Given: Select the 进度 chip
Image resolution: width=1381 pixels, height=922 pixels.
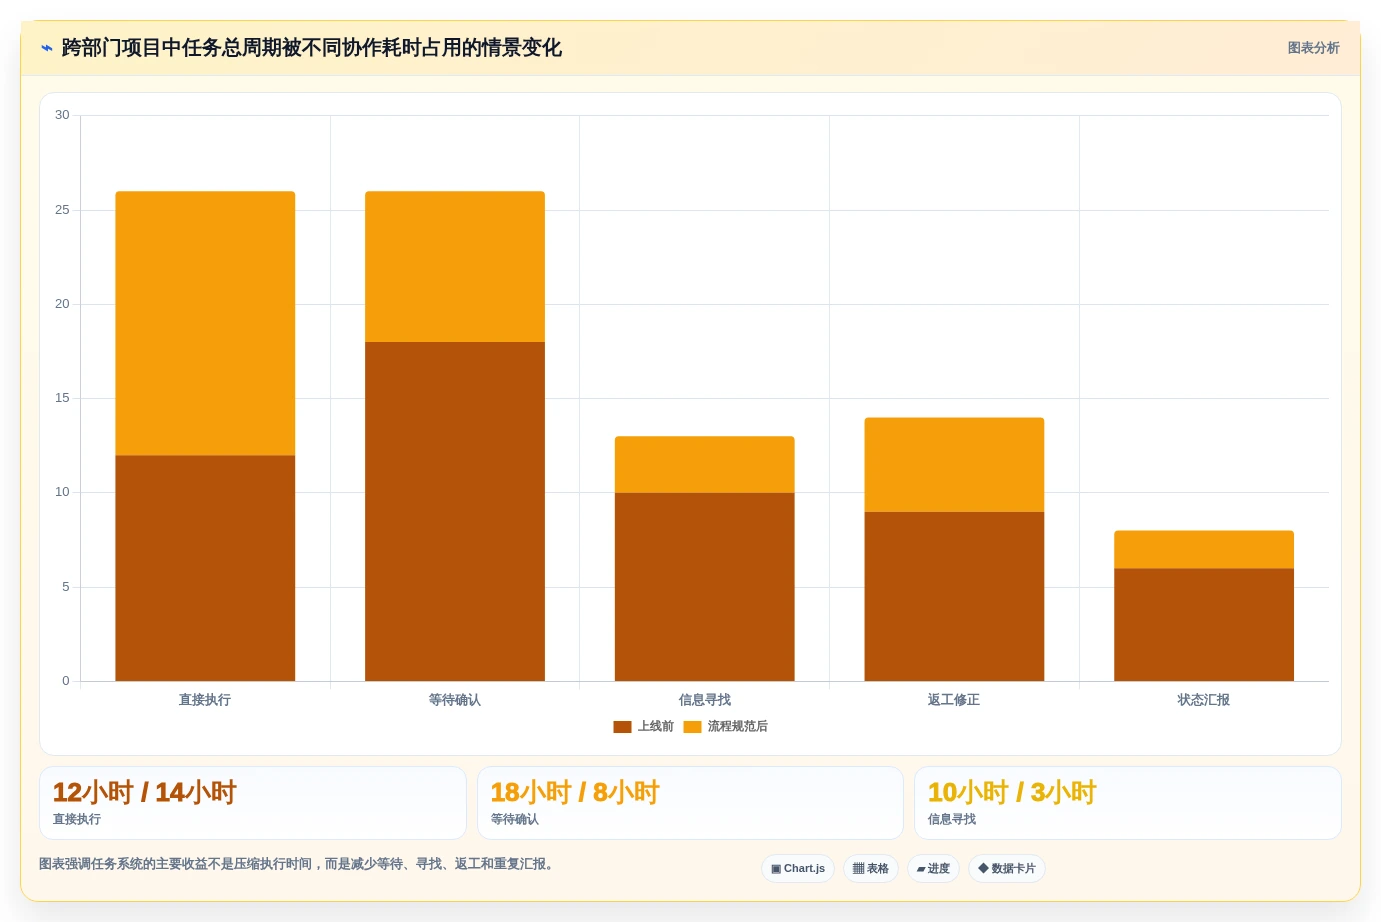Looking at the screenshot, I should click(933, 868).
